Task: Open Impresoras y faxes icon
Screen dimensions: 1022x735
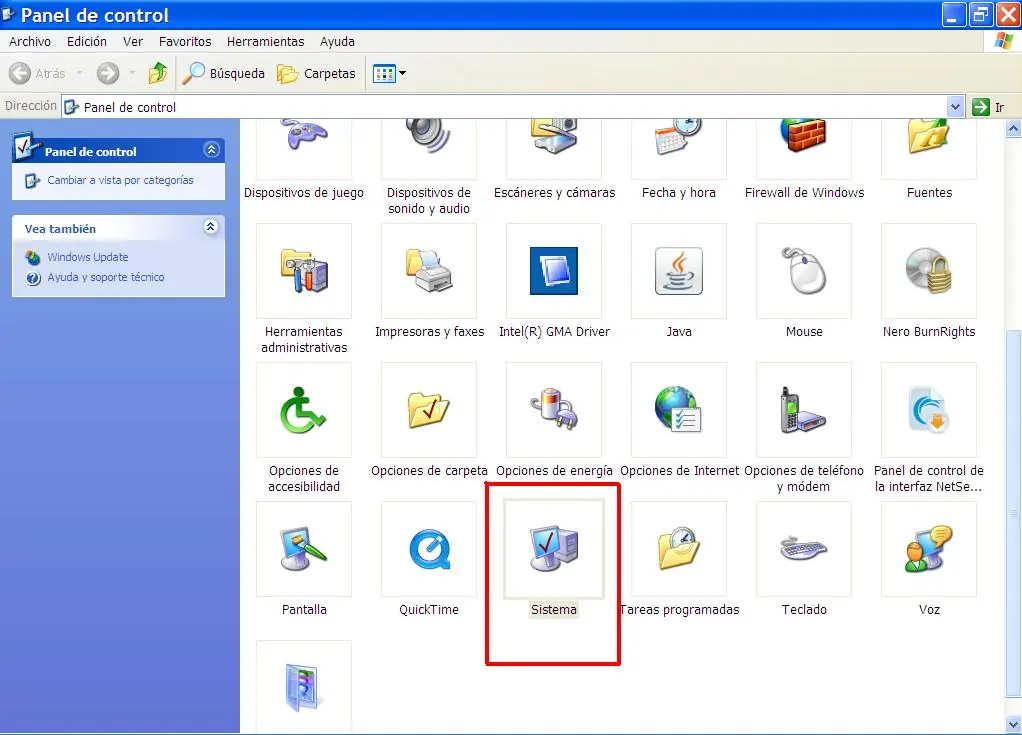Action: tap(429, 270)
